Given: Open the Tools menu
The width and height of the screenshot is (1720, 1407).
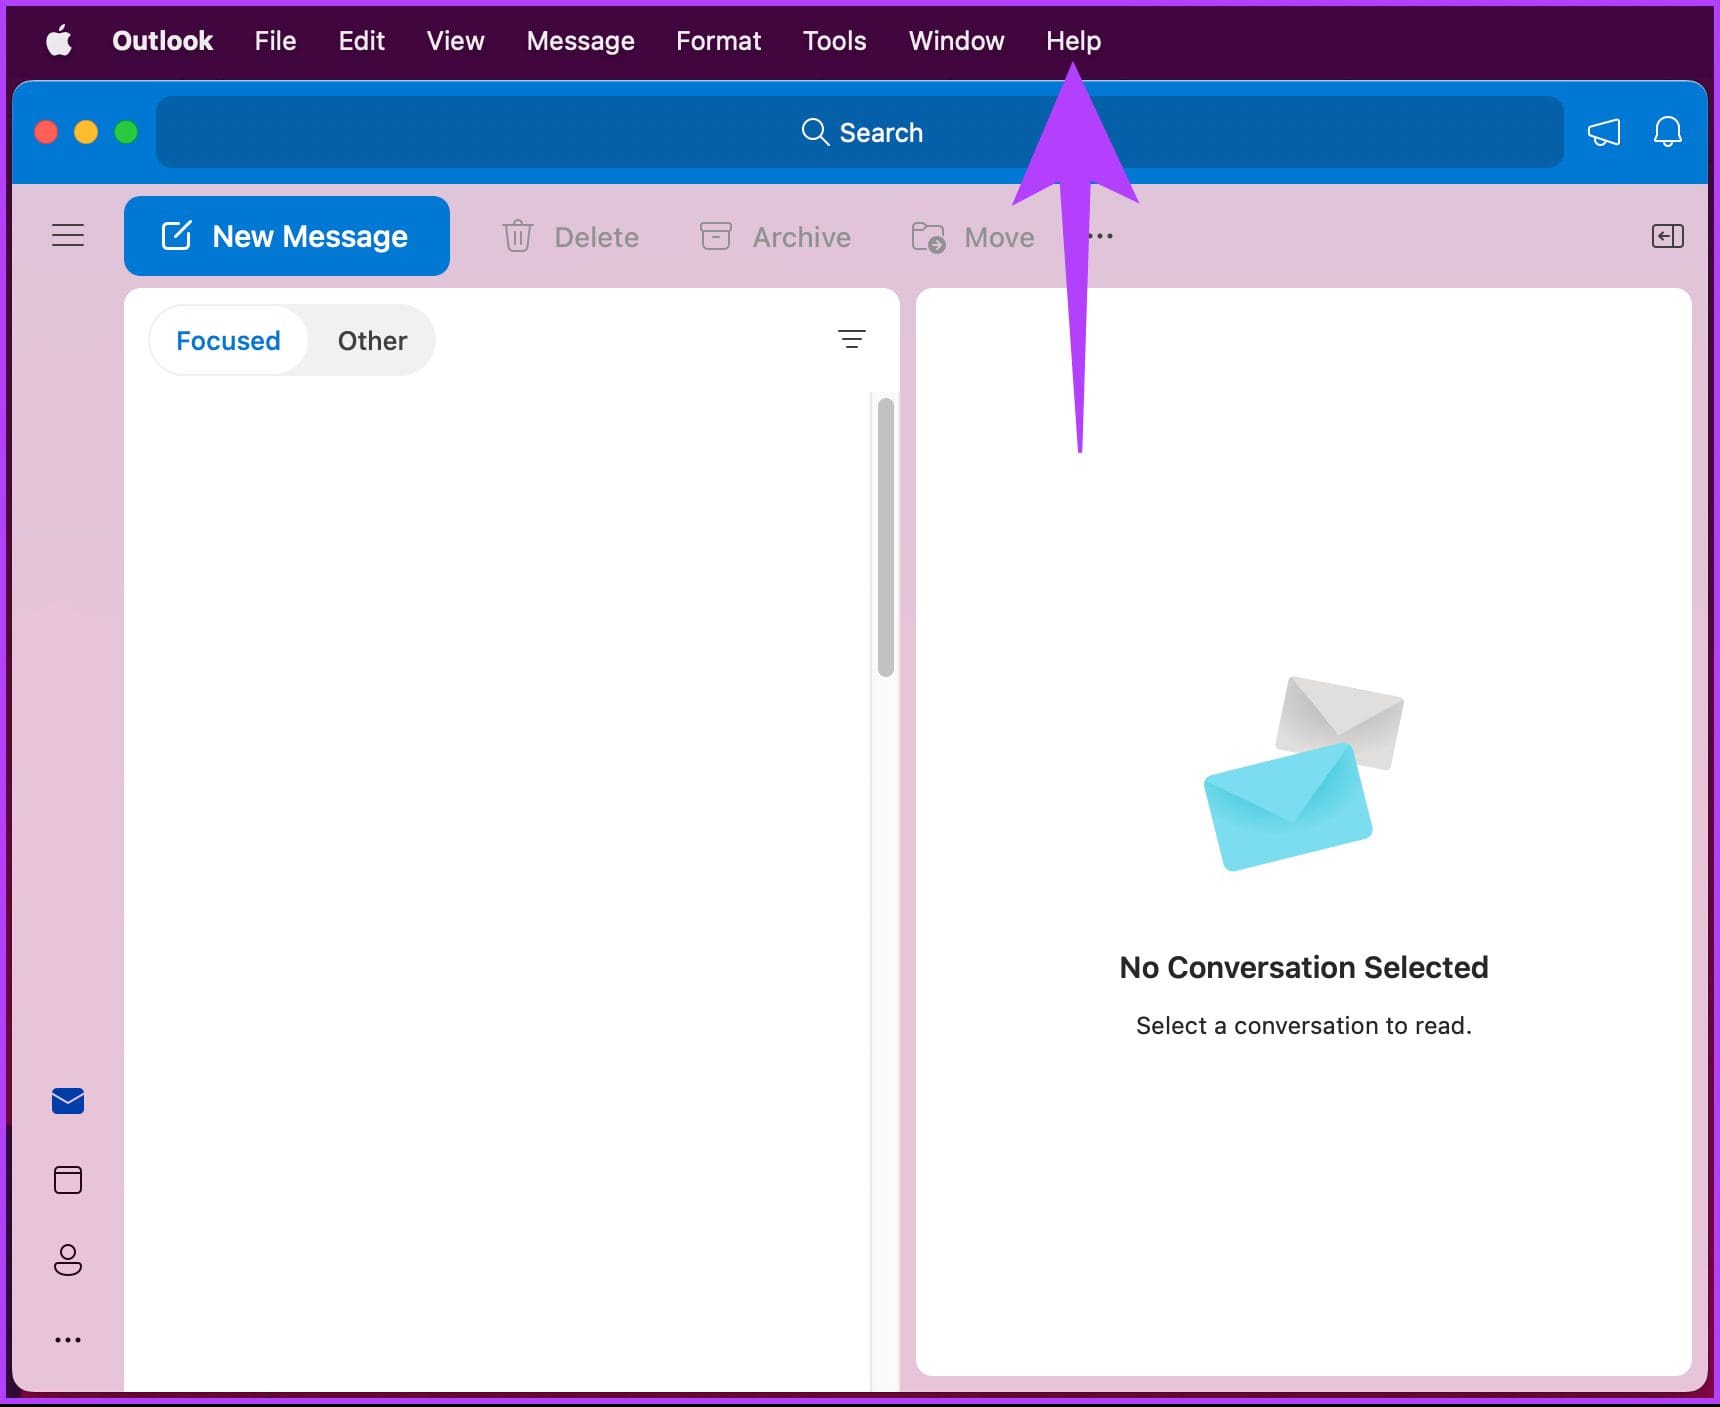Looking at the screenshot, I should point(834,41).
